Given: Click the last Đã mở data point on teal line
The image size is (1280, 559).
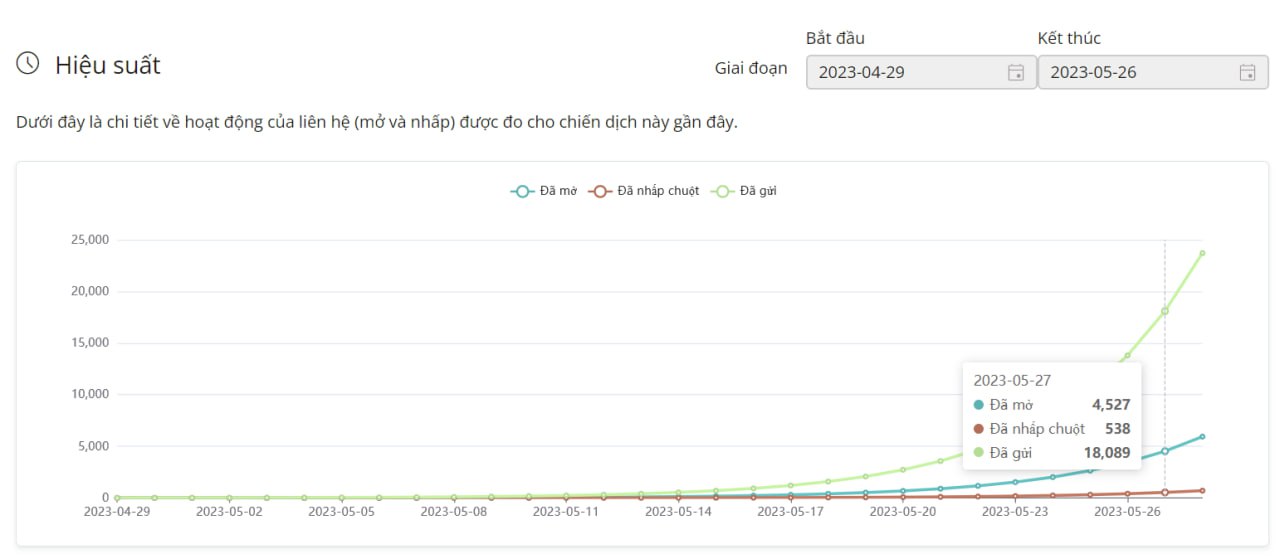Looking at the screenshot, I should point(1202,436).
